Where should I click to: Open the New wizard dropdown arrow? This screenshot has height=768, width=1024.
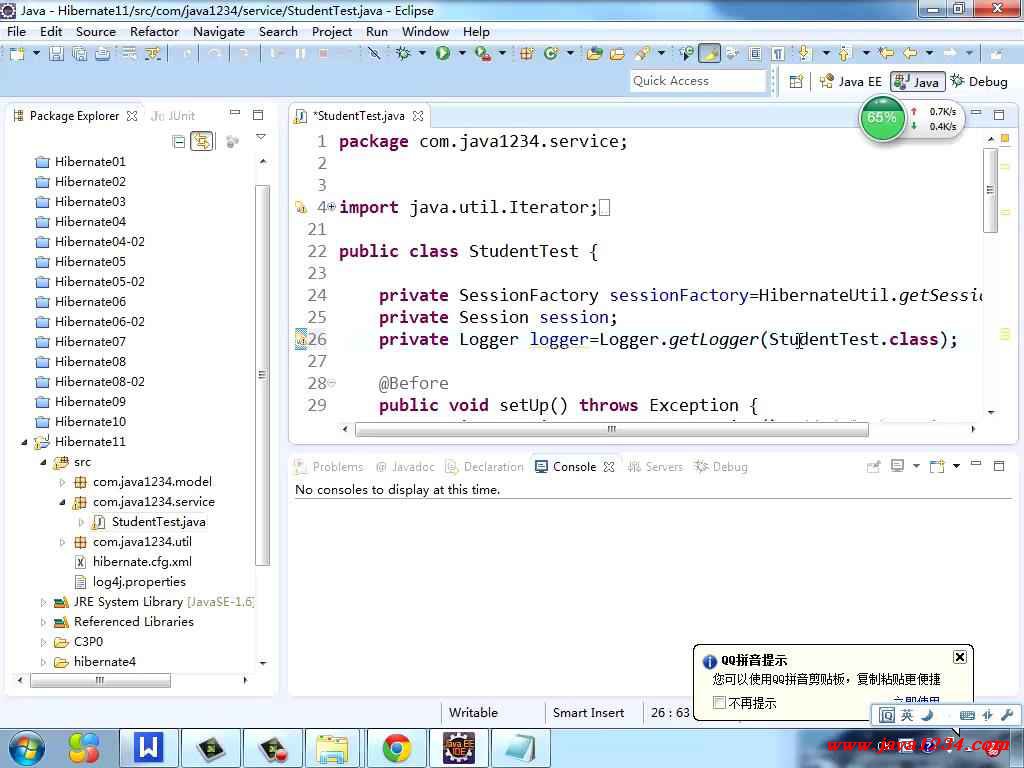pos(36,53)
